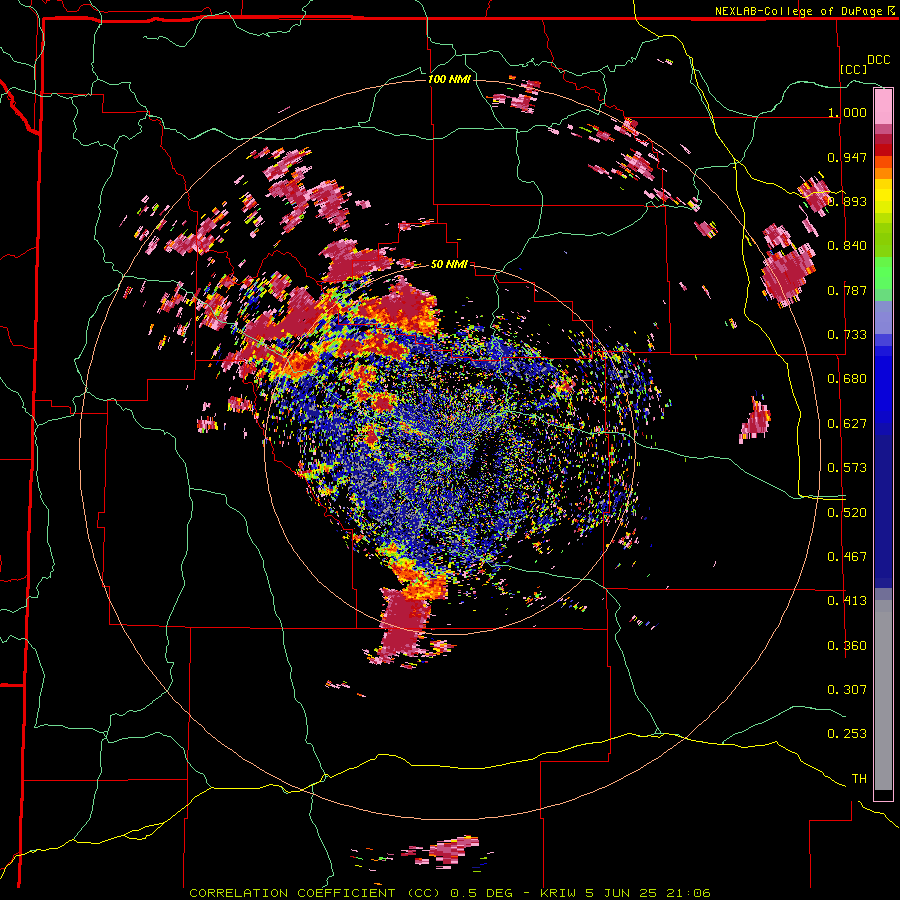Click the 0.893 scale value
Image resolution: width=900 pixels, height=900 pixels.
point(847,201)
